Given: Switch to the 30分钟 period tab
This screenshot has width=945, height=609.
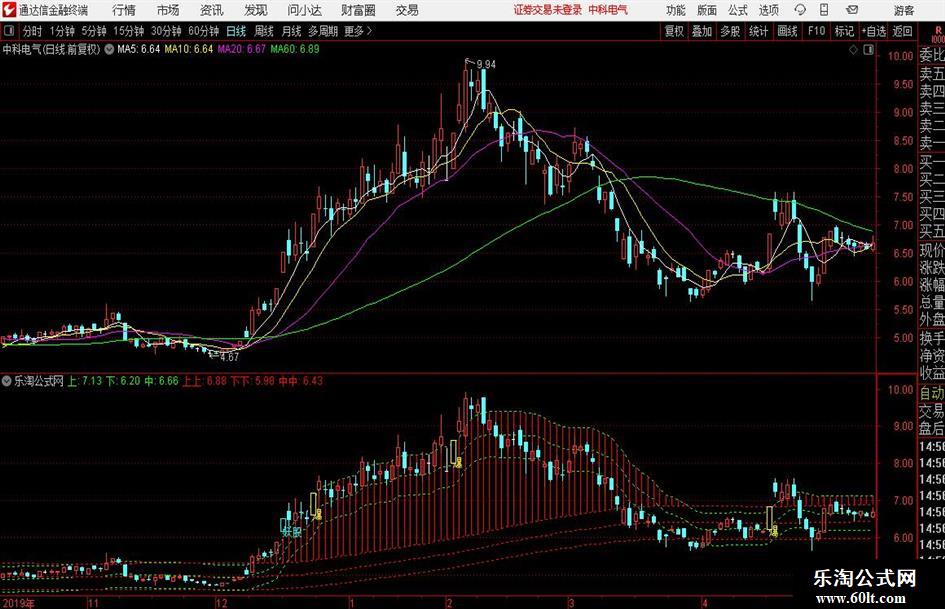Looking at the screenshot, I should point(166,31).
